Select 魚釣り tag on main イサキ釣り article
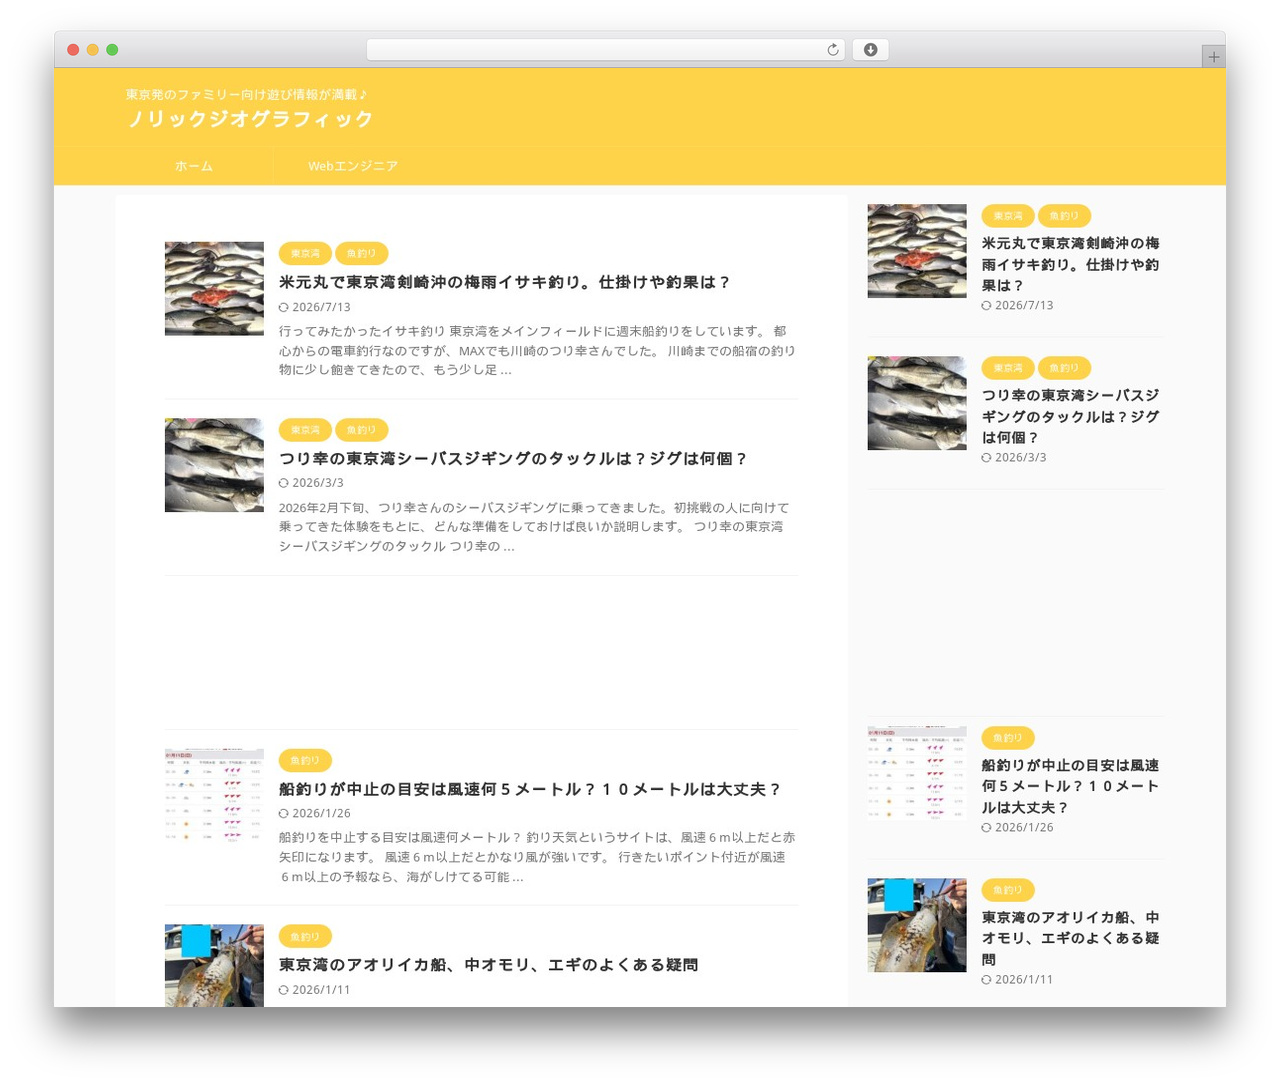This screenshot has height=1084, width=1280. coord(361,254)
